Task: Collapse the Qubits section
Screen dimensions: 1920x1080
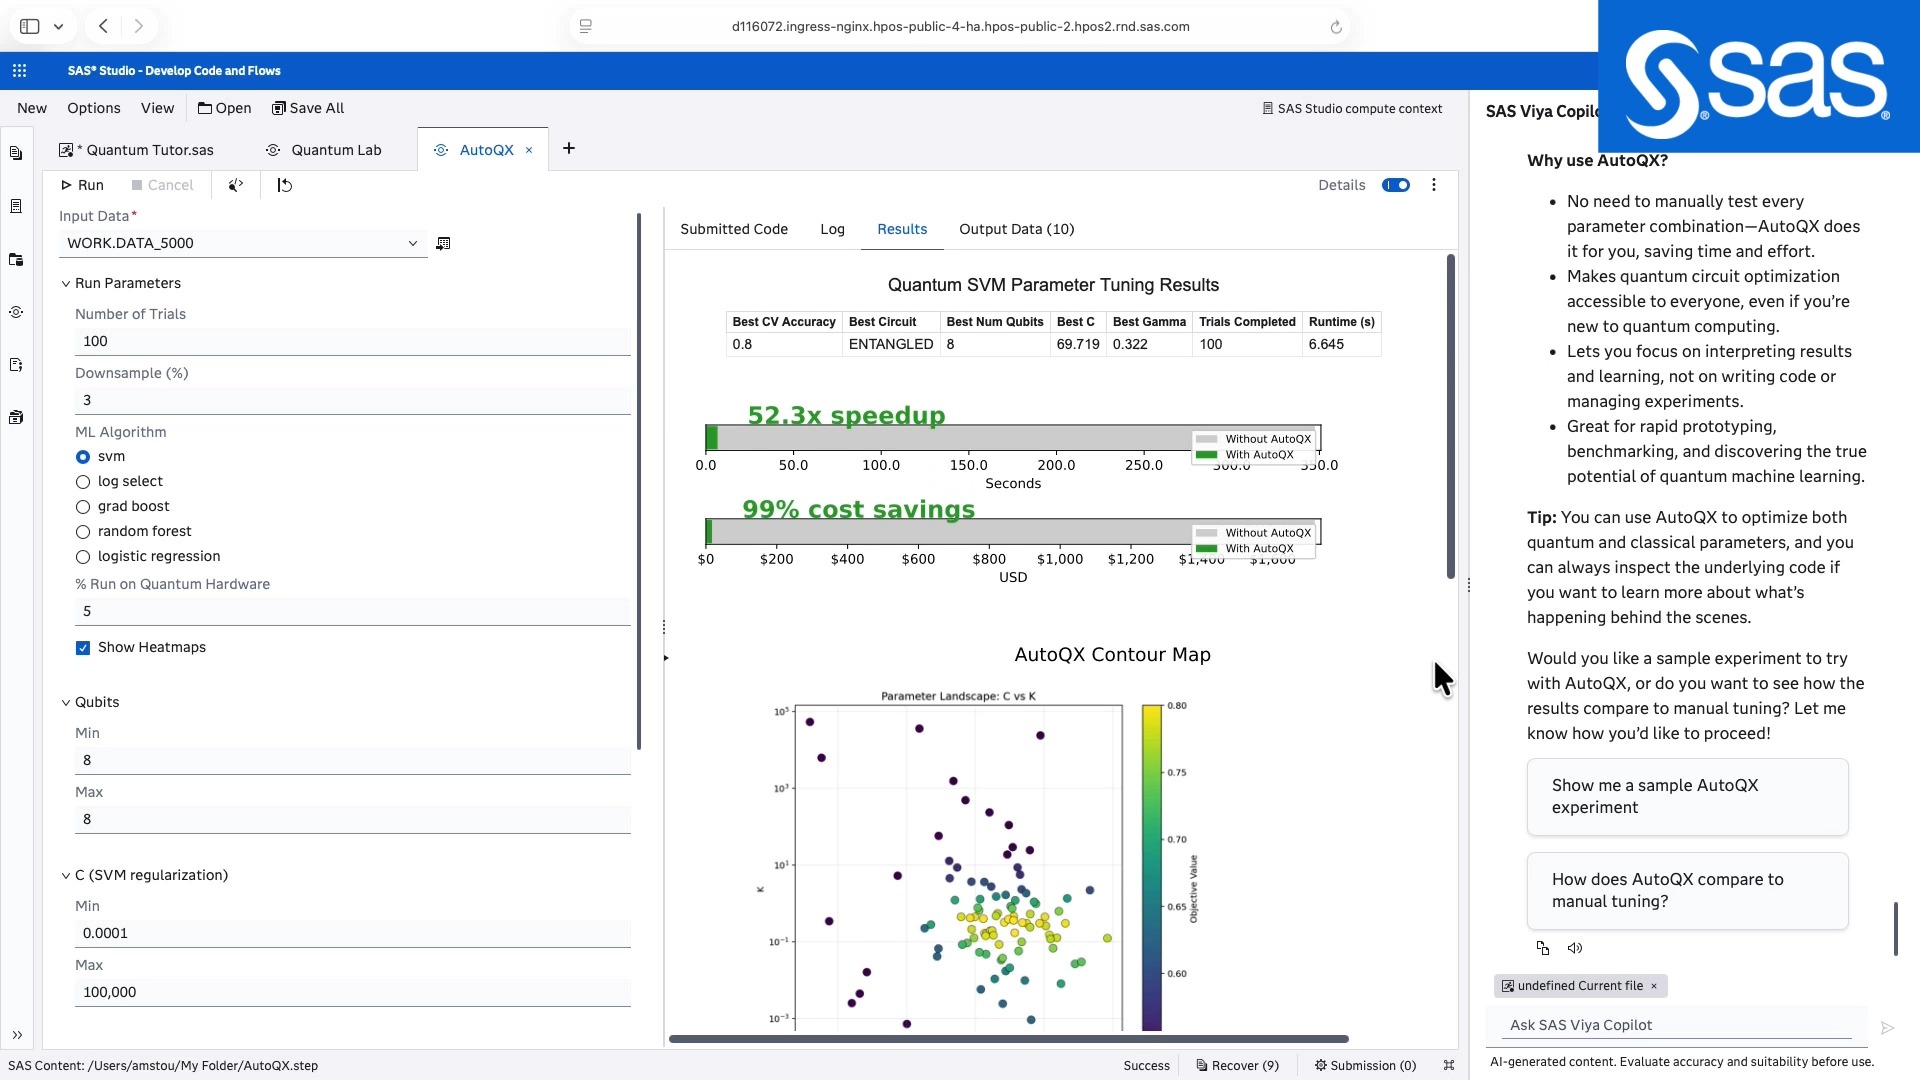Action: pyautogui.click(x=66, y=702)
